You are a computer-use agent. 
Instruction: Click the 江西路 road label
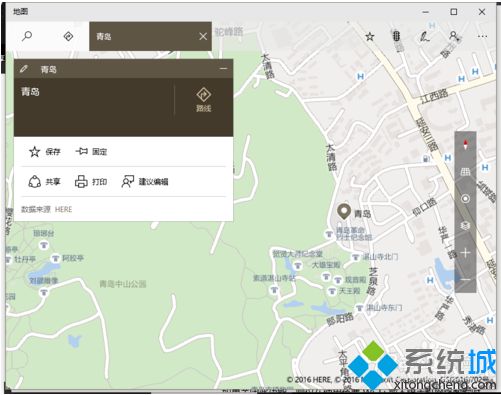[x=434, y=96]
